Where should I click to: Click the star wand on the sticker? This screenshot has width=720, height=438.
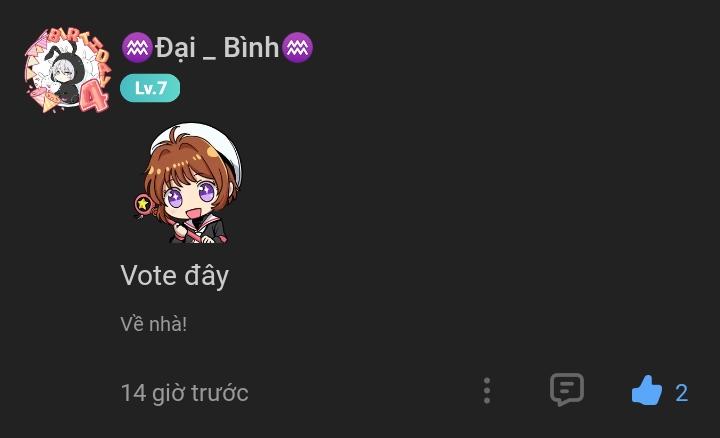point(143,204)
